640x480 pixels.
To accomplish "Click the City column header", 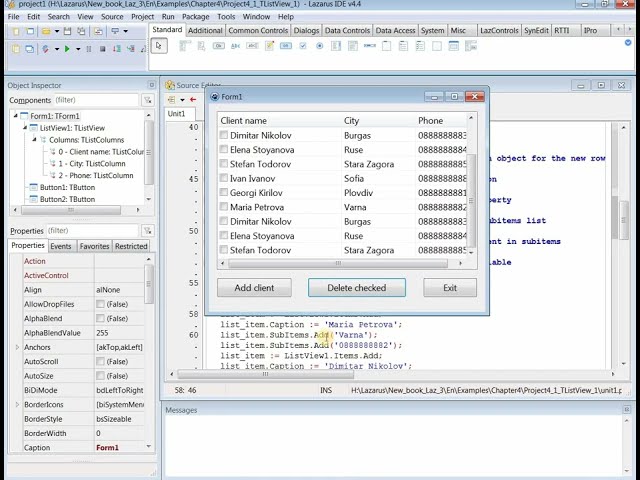I will coord(378,120).
